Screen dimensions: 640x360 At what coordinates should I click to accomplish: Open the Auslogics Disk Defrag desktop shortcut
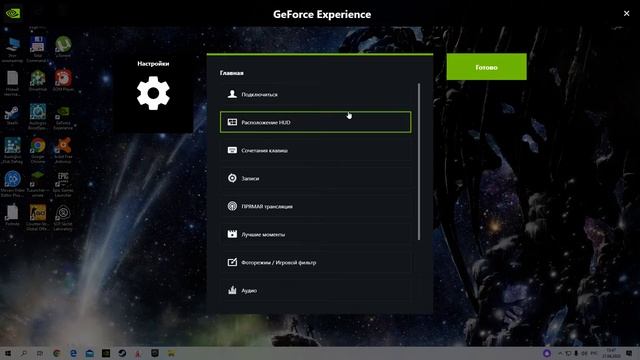coord(12,150)
